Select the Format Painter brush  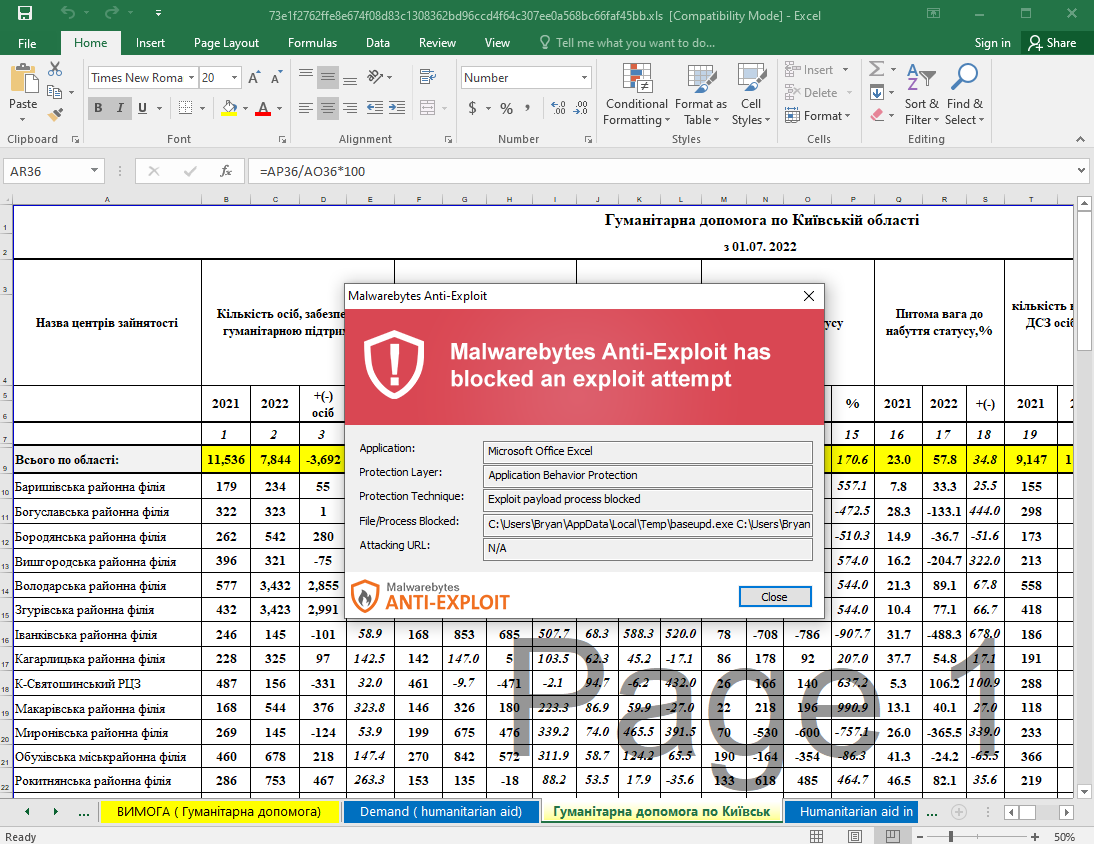point(55,115)
